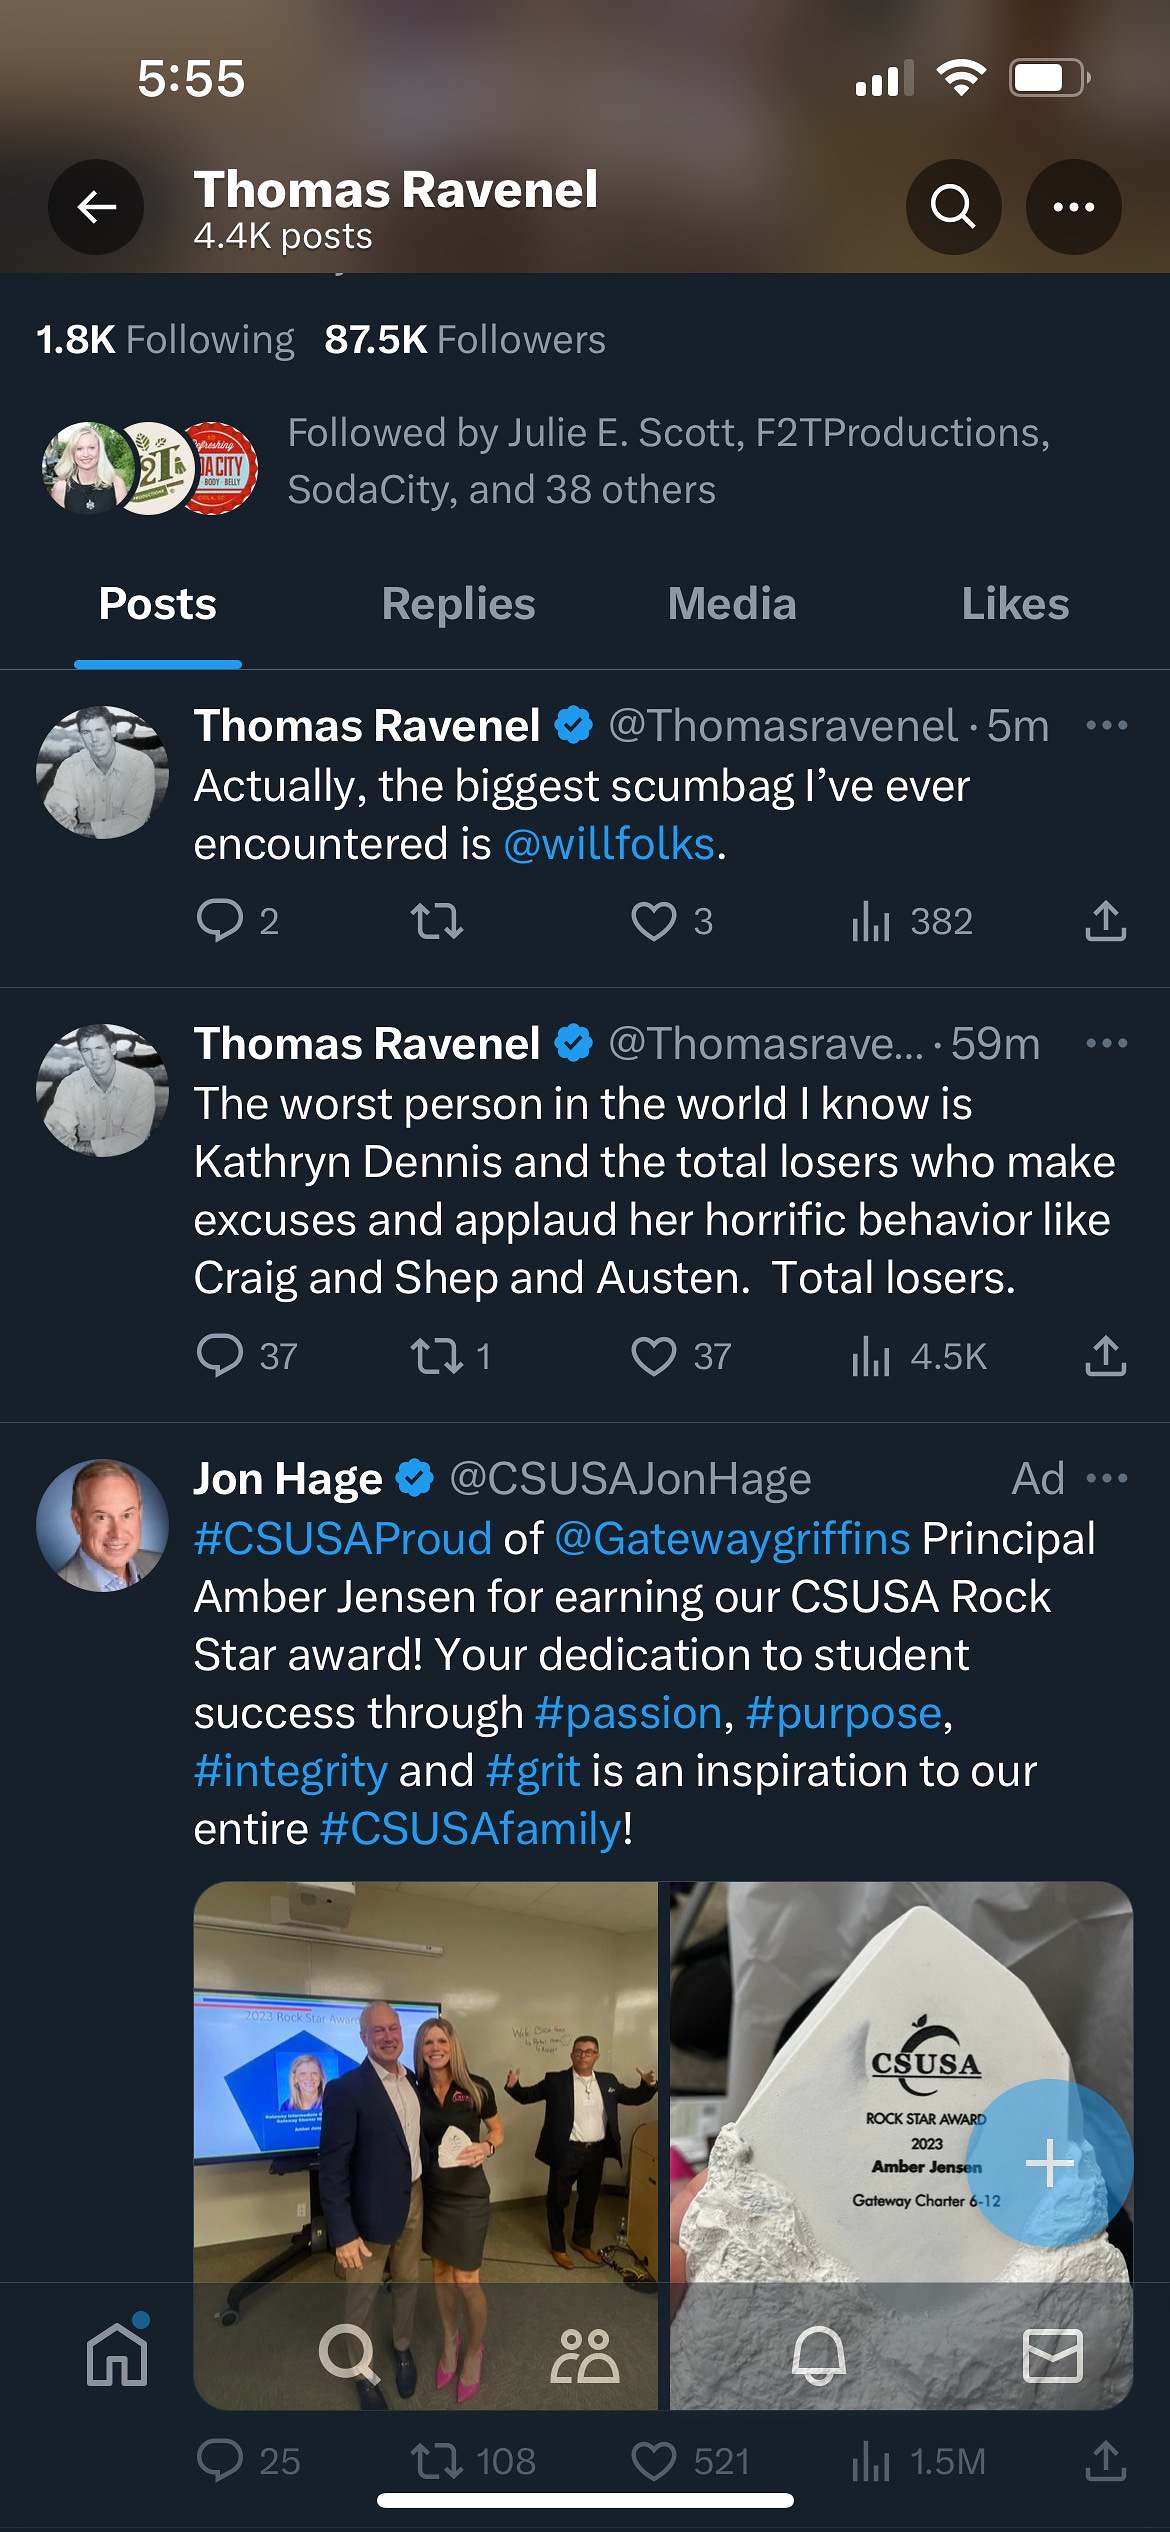Share the 5m-old post
The width and height of the screenshot is (1170, 2532).
pos(1105,921)
